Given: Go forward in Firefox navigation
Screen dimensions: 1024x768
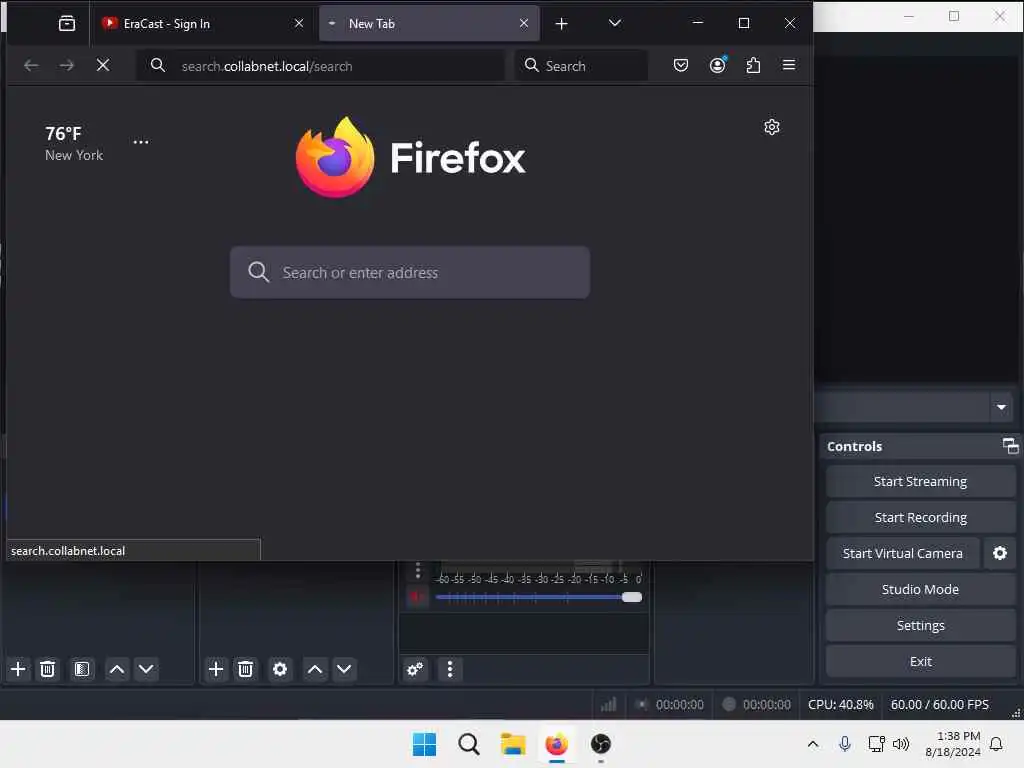Looking at the screenshot, I should (67, 65).
